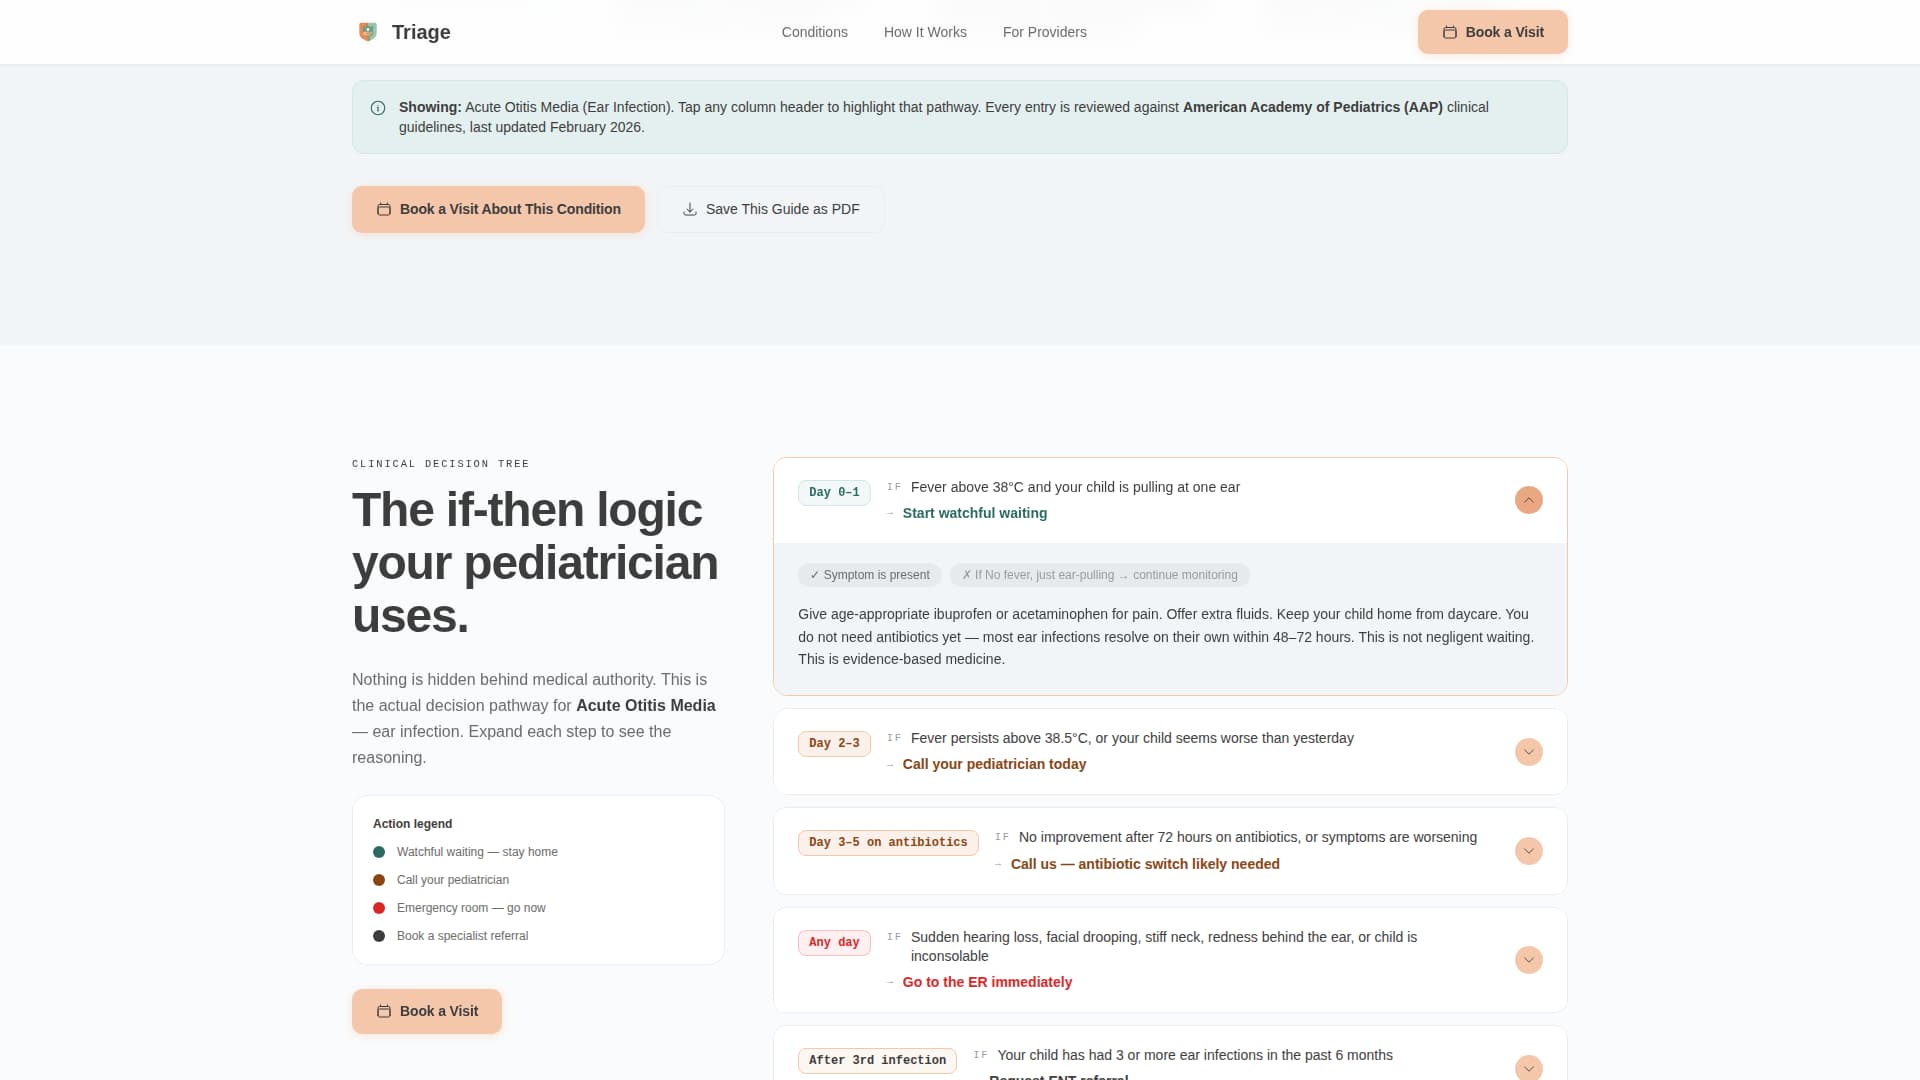
Task: Select the Symptom is present chip
Action: point(870,575)
